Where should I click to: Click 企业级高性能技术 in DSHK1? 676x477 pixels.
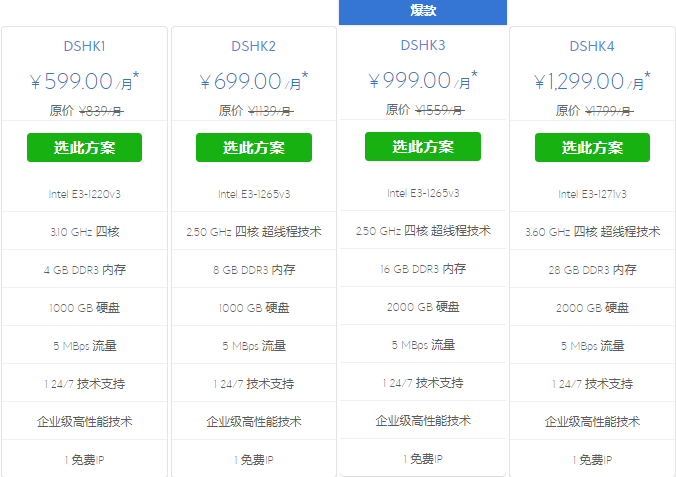[x=84, y=422]
